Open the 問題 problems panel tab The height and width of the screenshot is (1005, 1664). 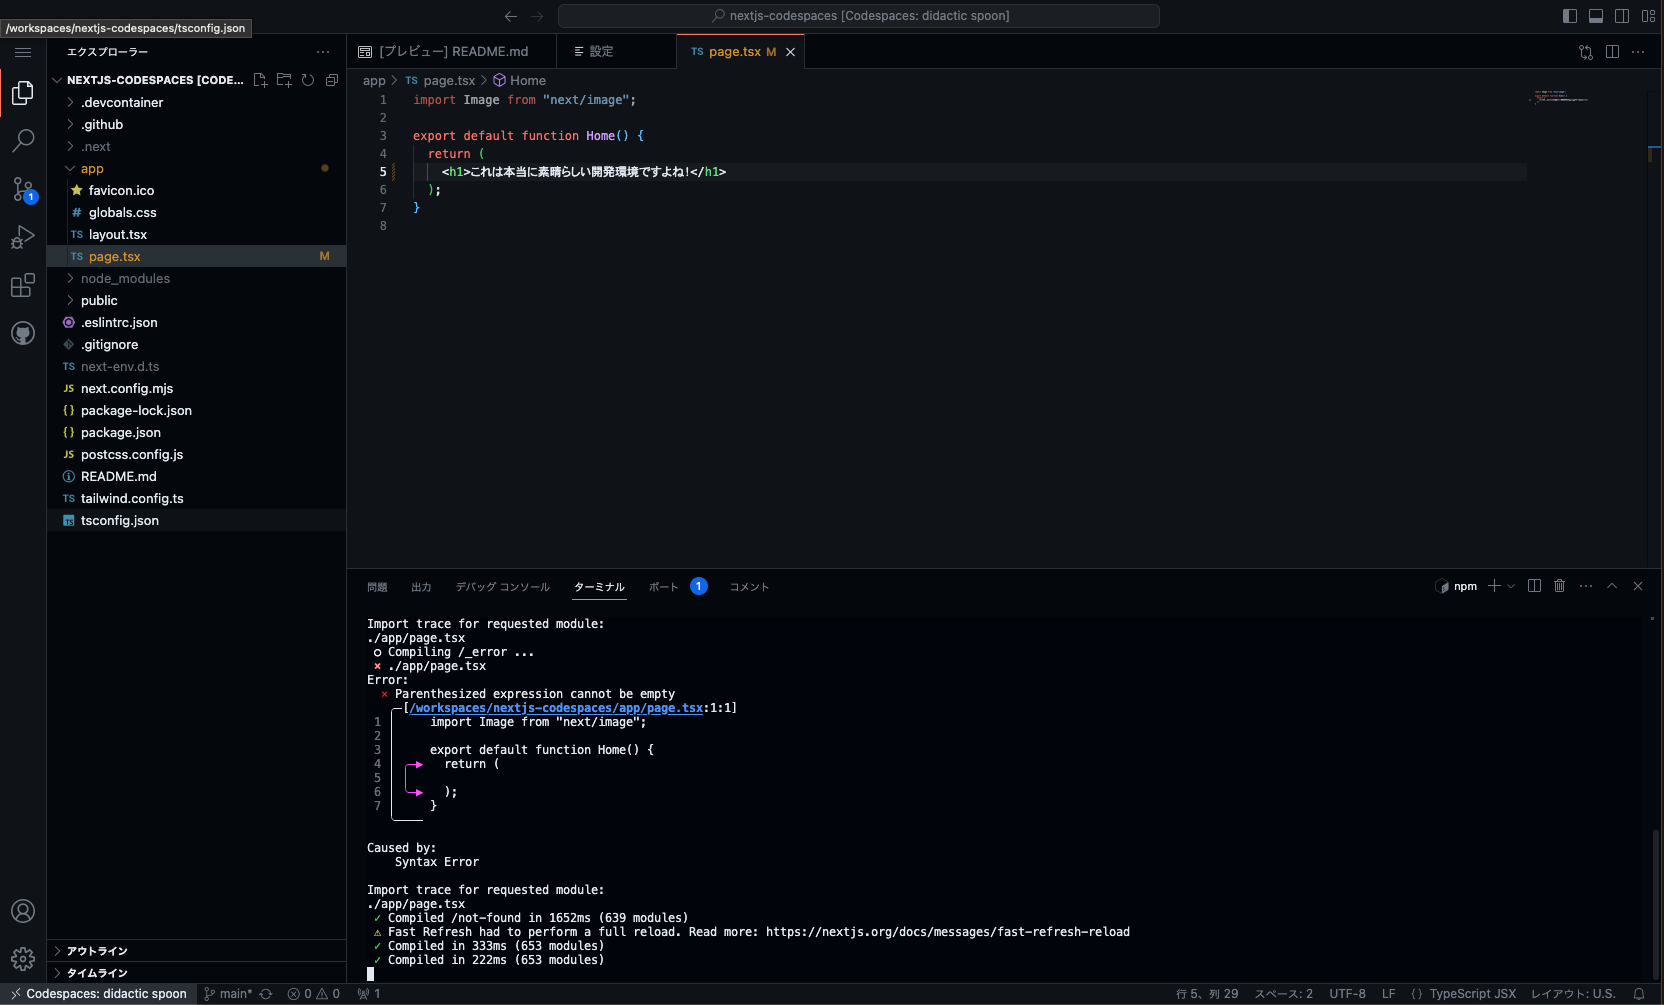(377, 587)
